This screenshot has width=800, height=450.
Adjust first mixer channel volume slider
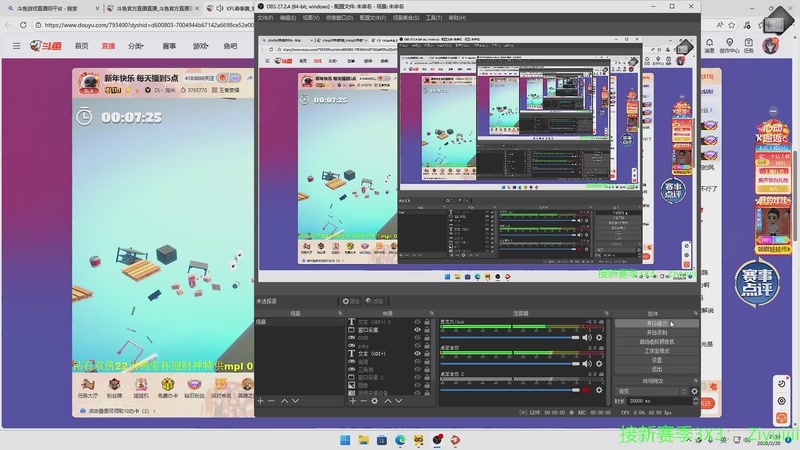coord(510,337)
